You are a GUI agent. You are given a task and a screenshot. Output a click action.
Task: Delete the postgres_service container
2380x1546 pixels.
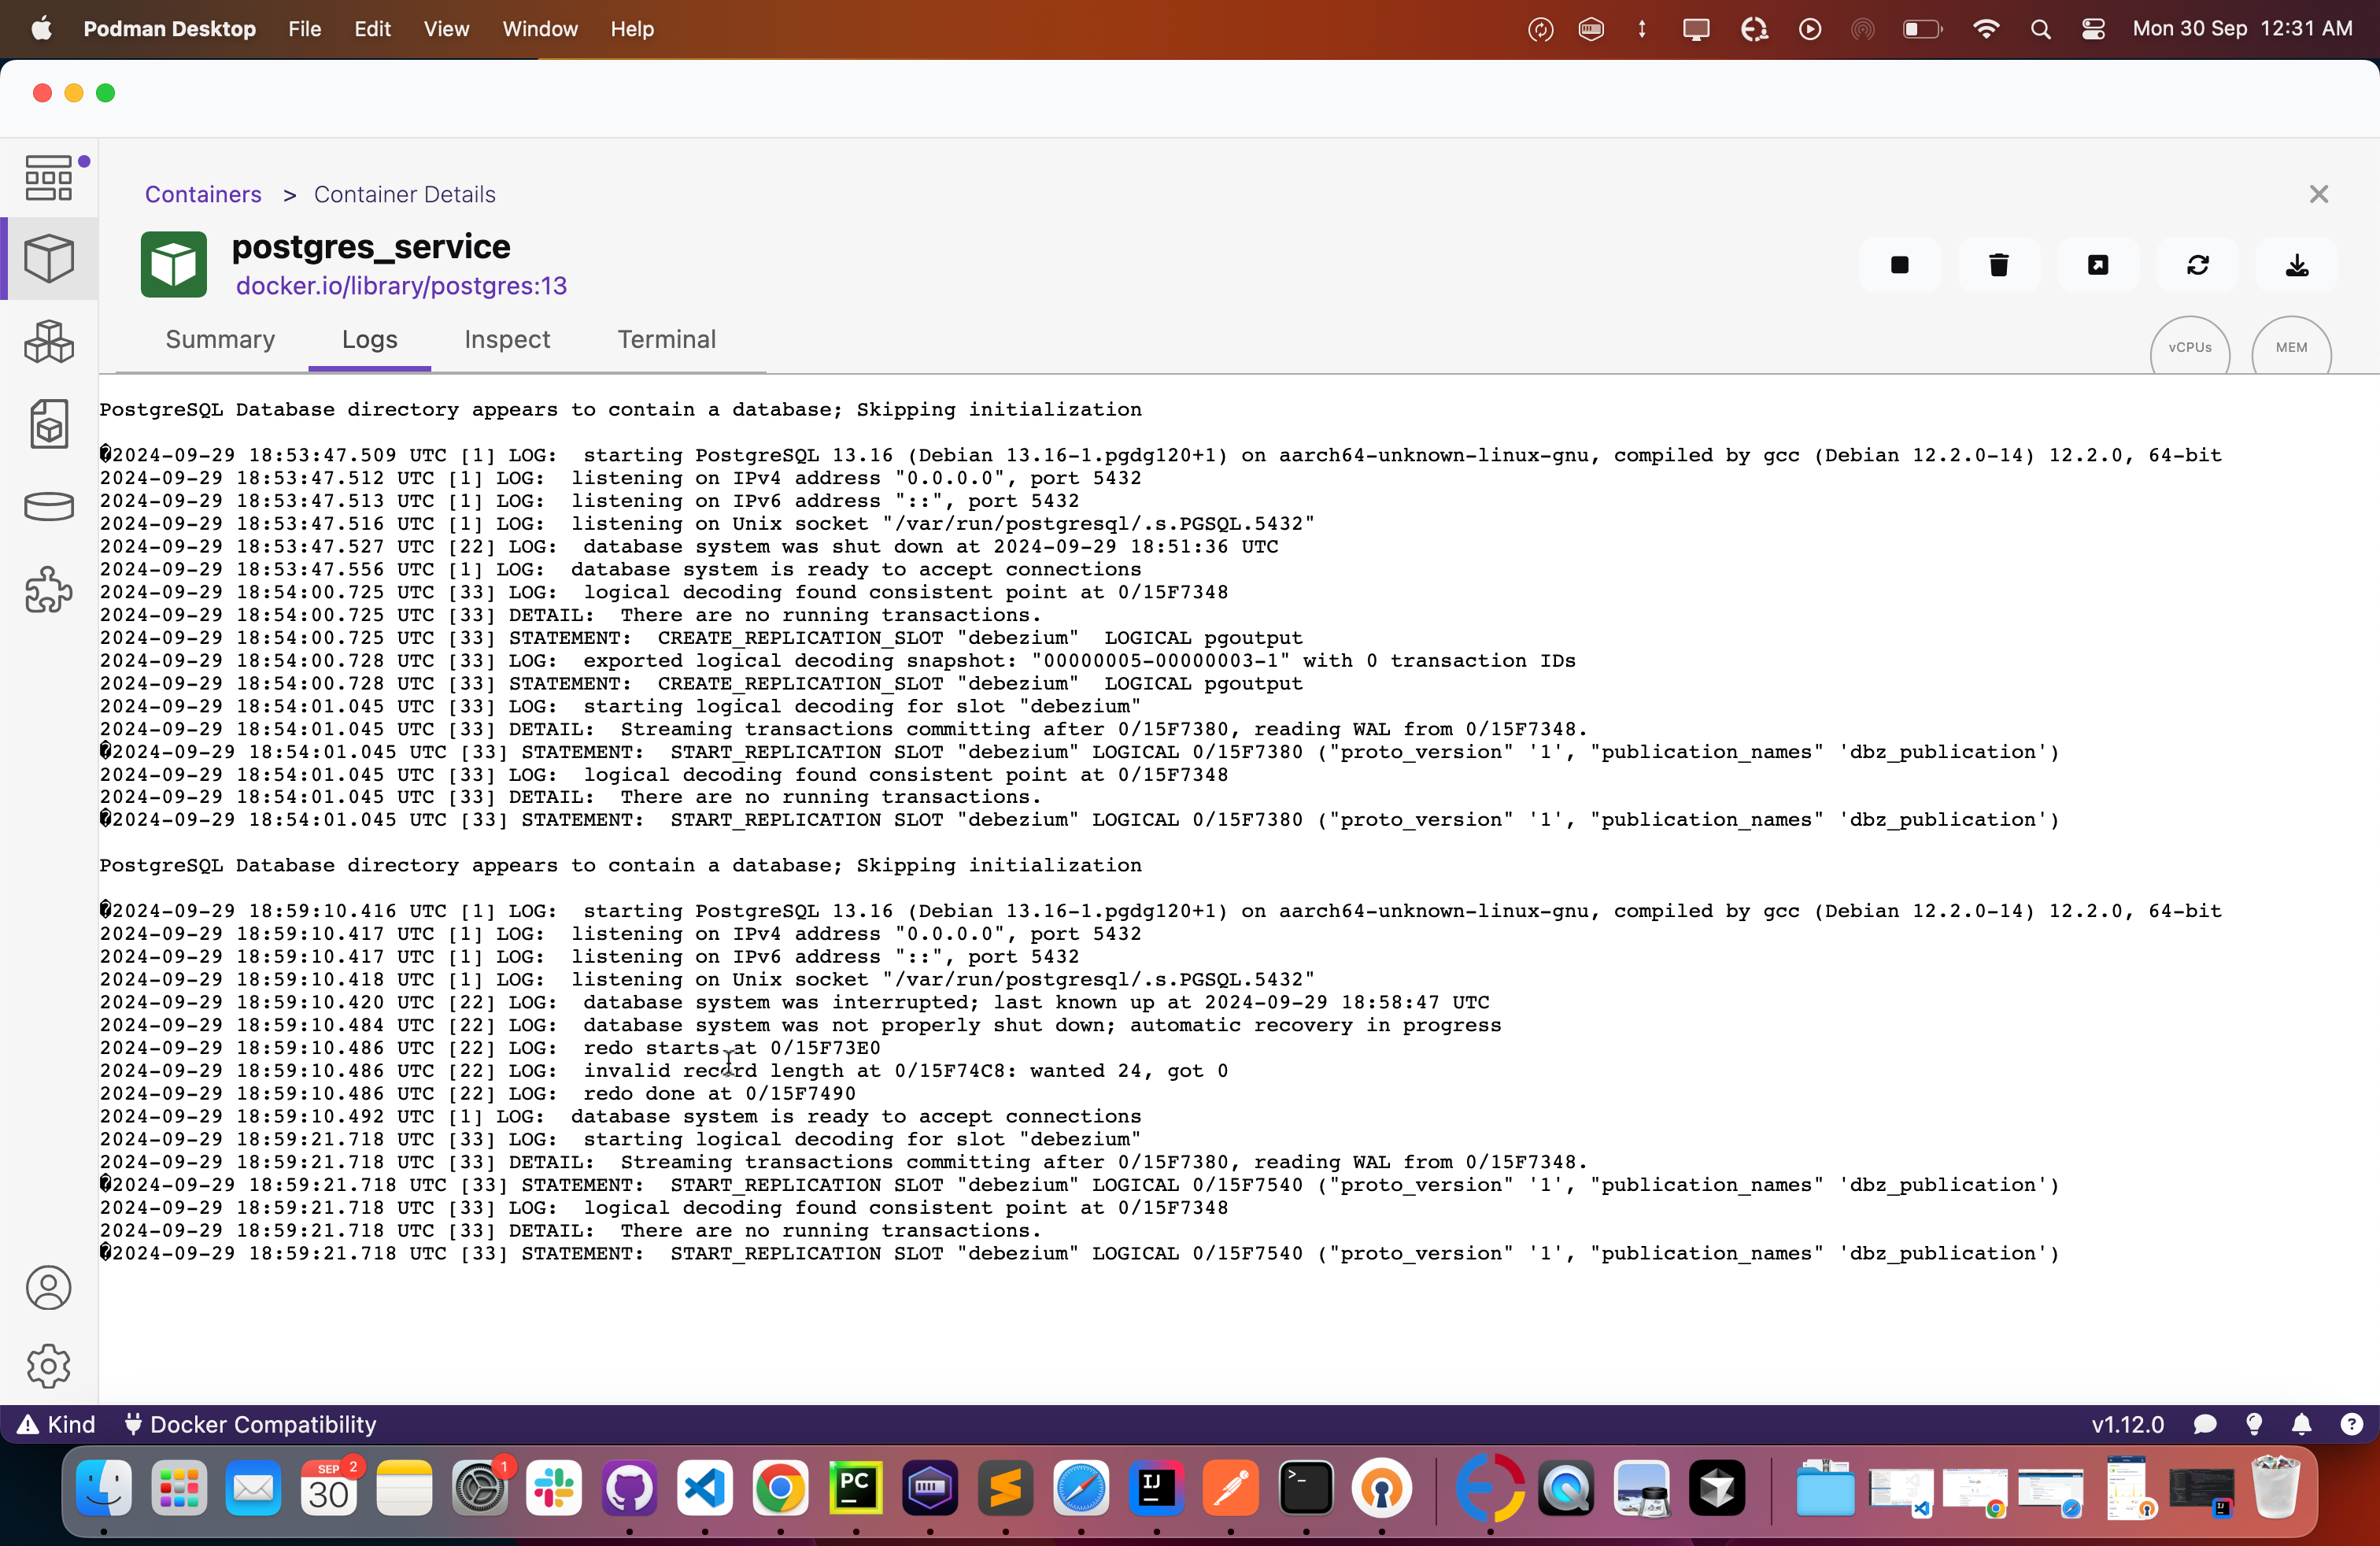(x=1998, y=265)
